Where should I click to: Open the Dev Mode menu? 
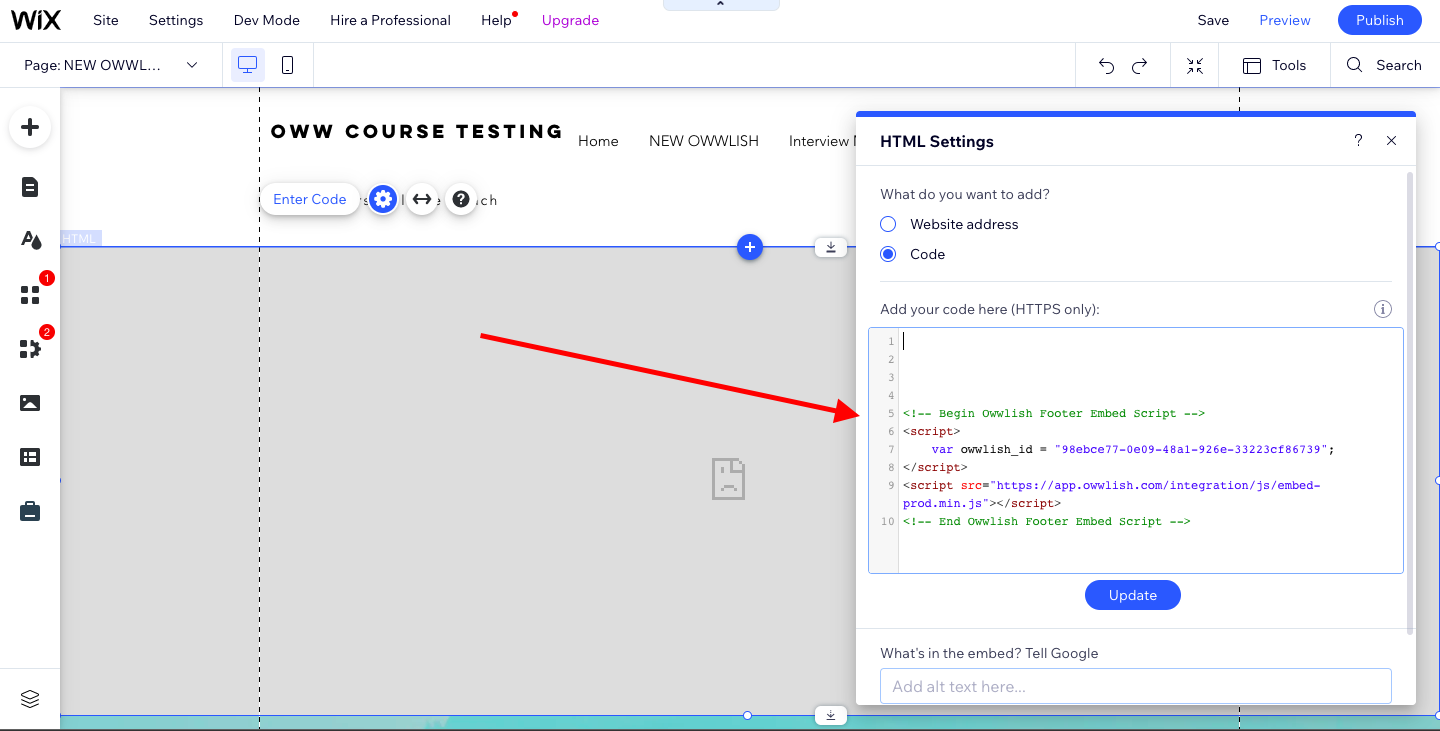(x=267, y=20)
